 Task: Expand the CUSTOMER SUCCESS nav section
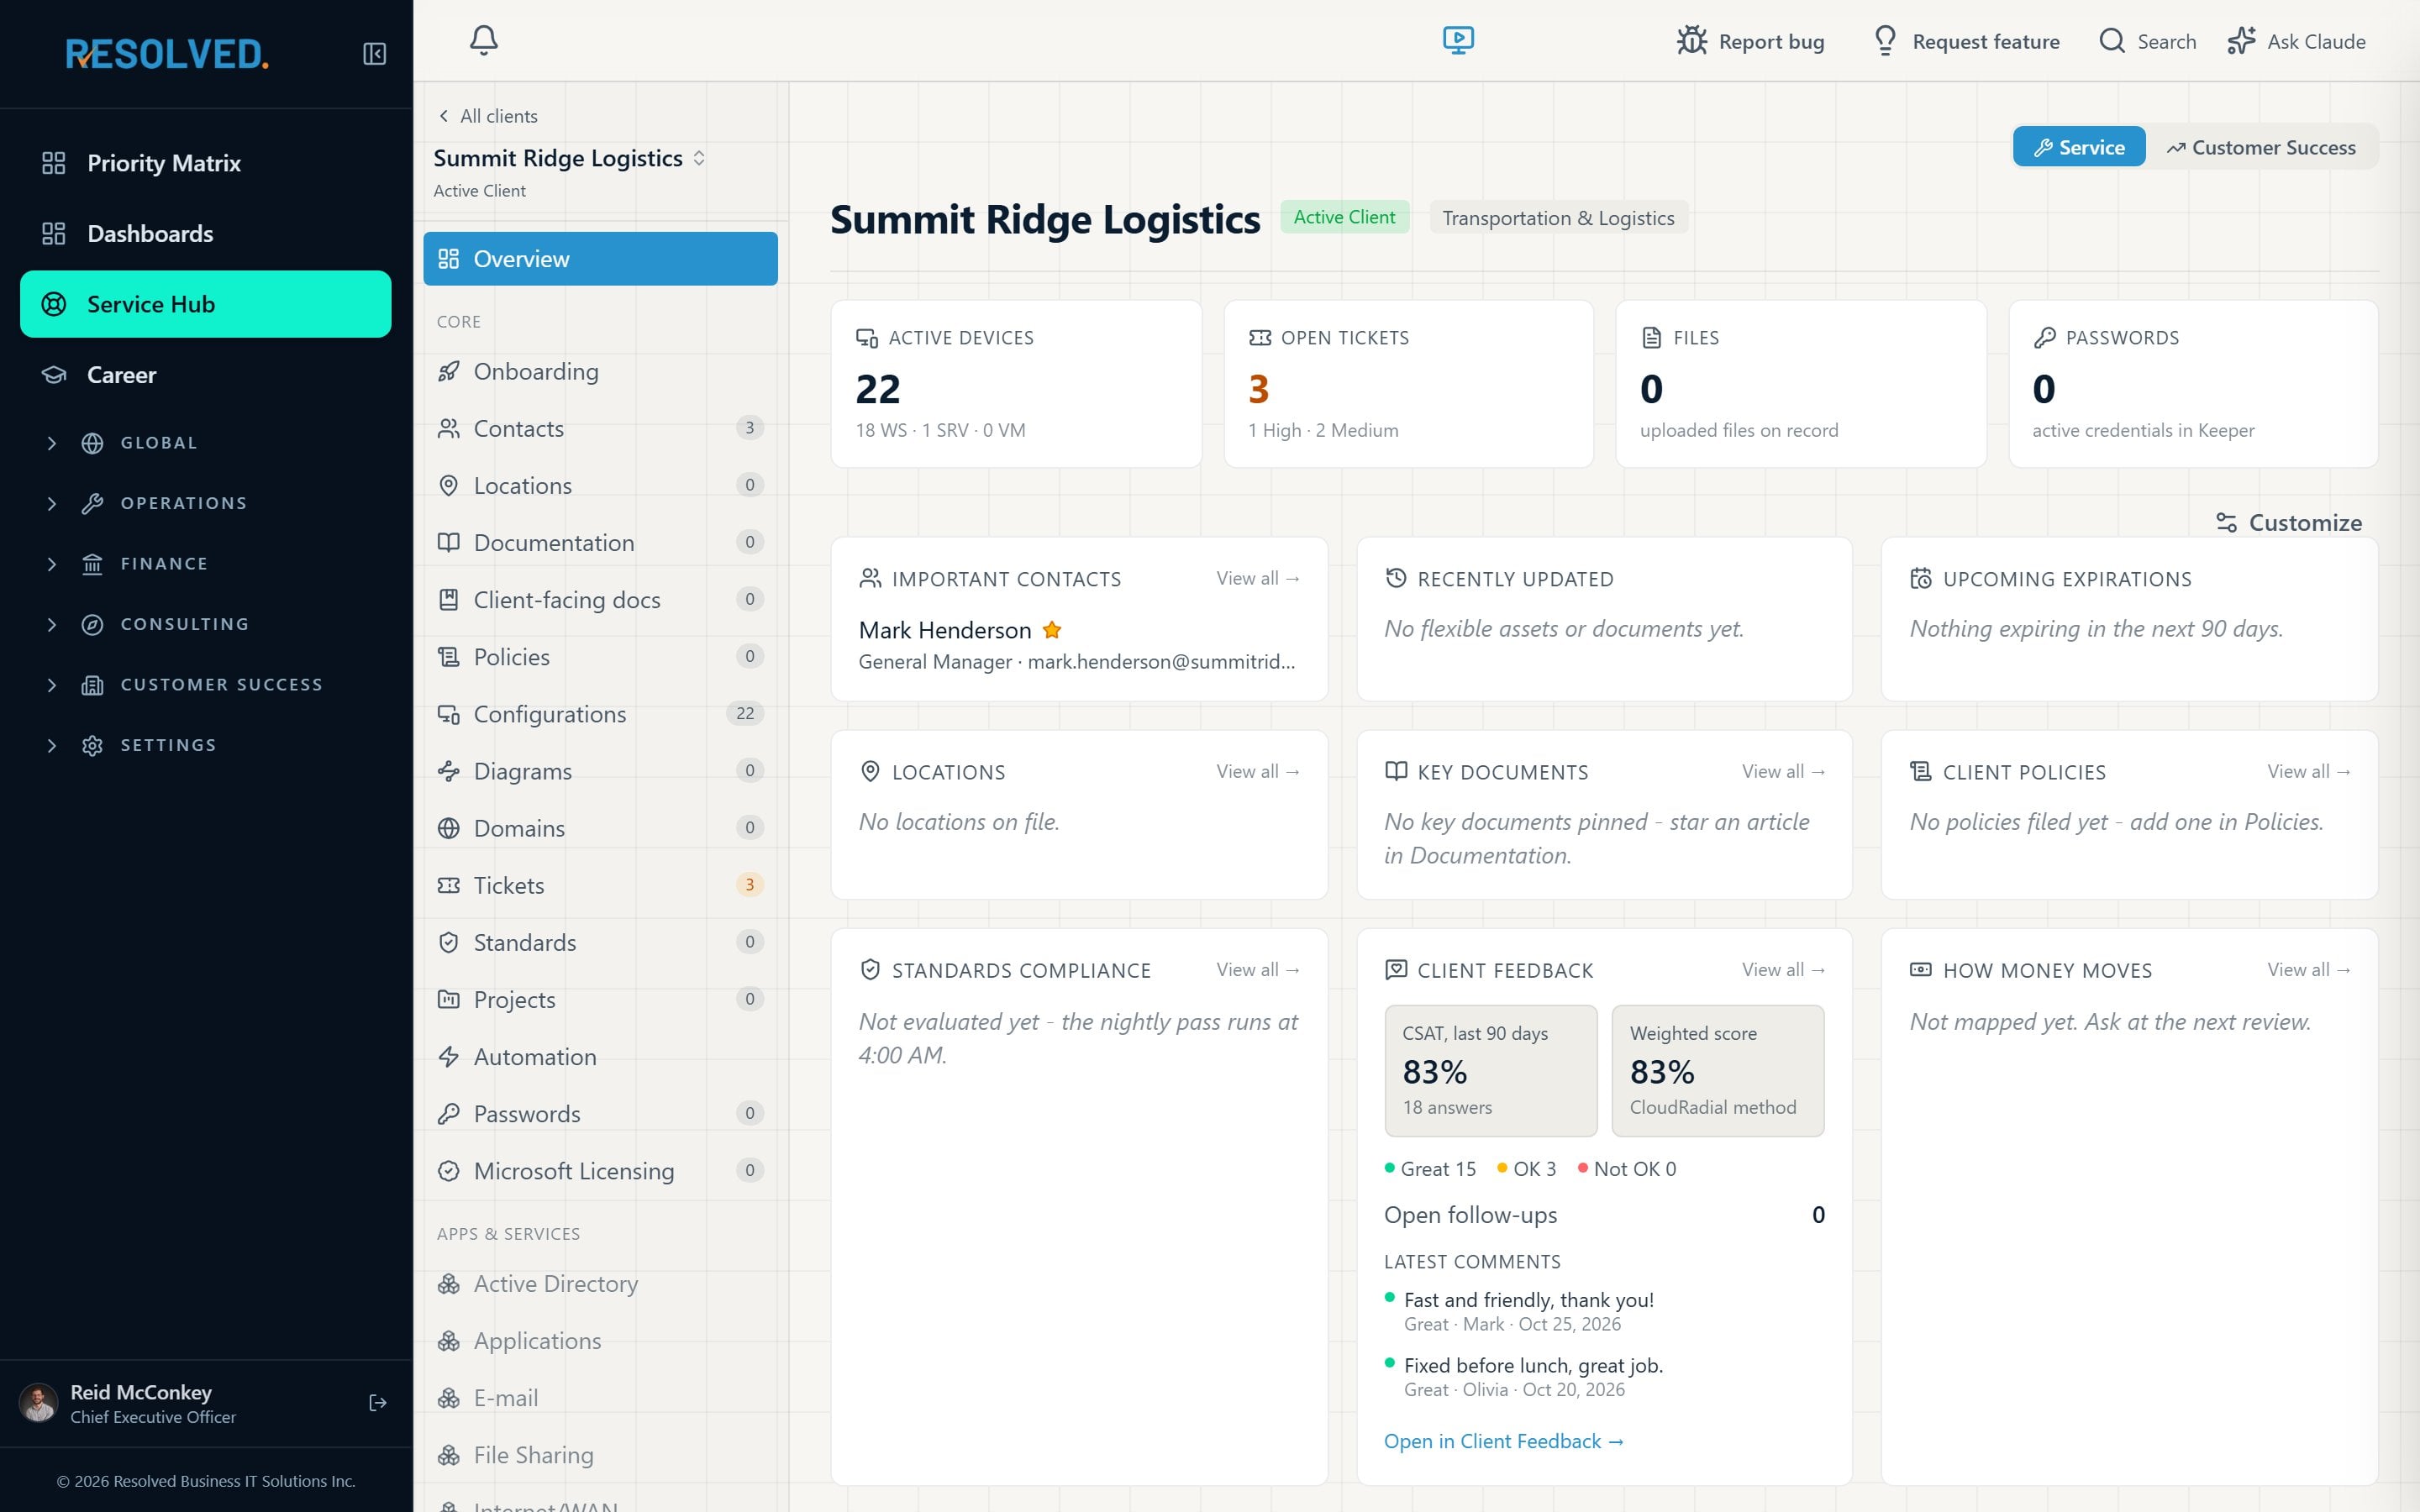pyautogui.click(x=206, y=685)
